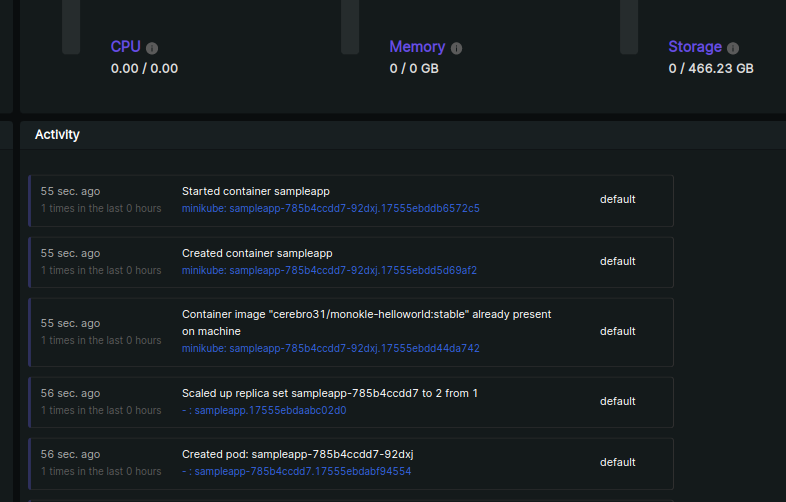Click the Memory usage vertical bar
The width and height of the screenshot is (786, 502).
350,27
